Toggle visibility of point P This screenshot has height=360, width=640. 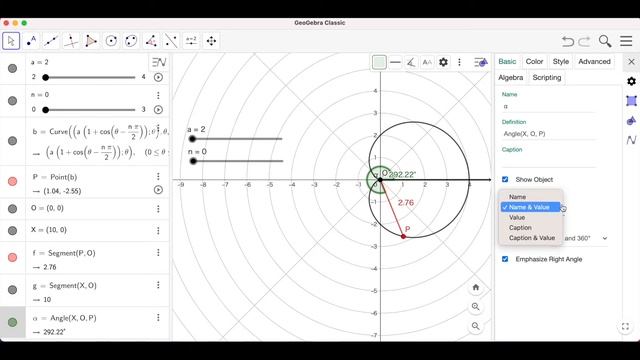tap(13, 181)
